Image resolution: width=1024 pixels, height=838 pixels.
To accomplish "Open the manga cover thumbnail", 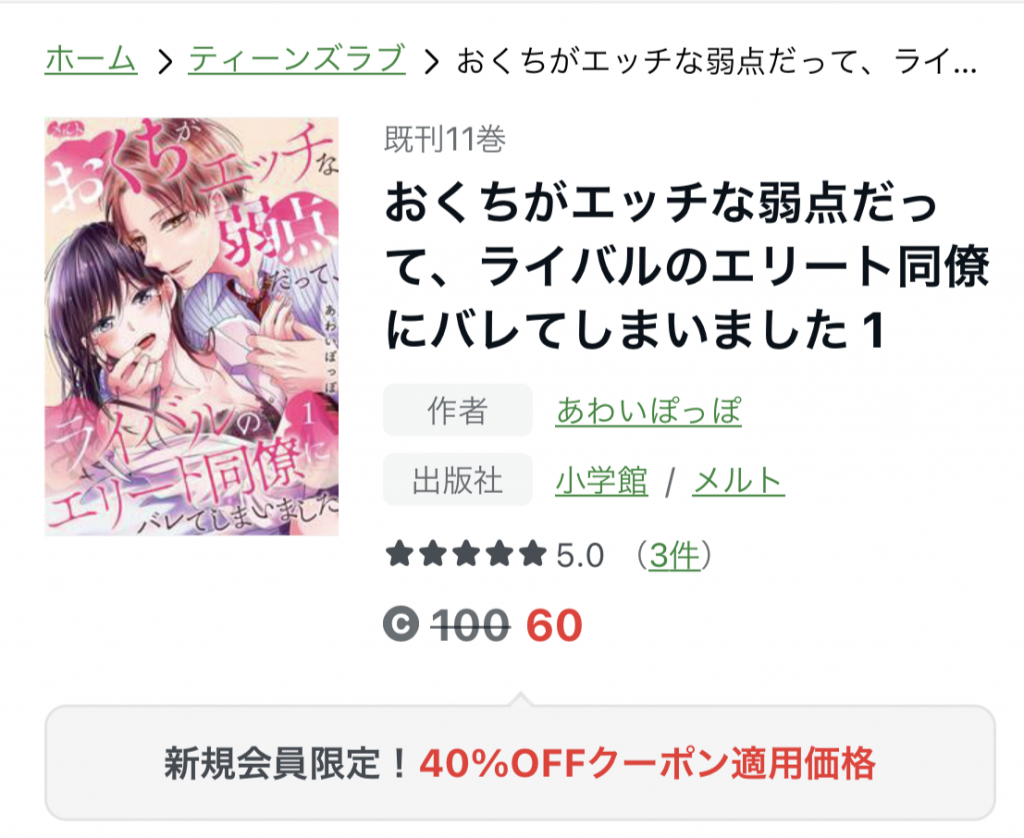I will coord(191,327).
